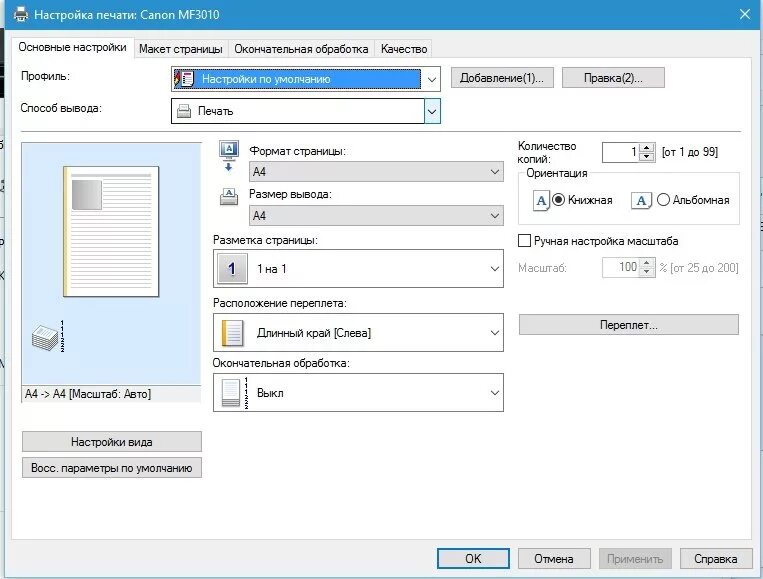This screenshot has width=763, height=579.
Task: Open the 'Окончательная обработка' dropdown with 'Выкл'
Action: [358, 393]
